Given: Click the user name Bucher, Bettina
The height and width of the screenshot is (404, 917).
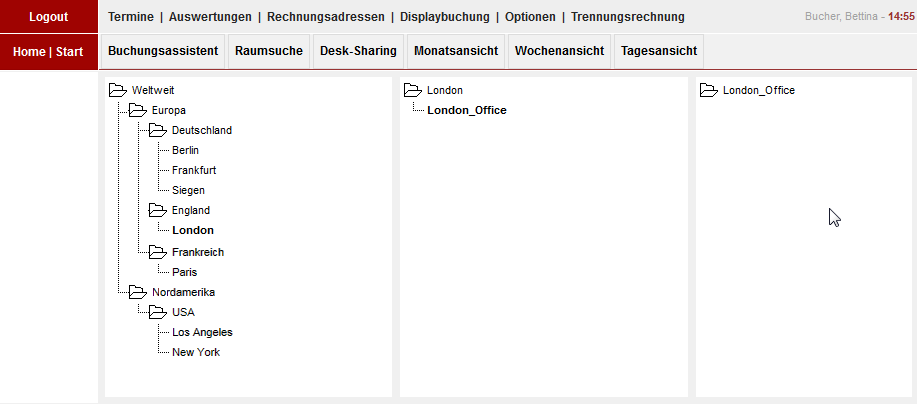Looking at the screenshot, I should click(842, 17).
